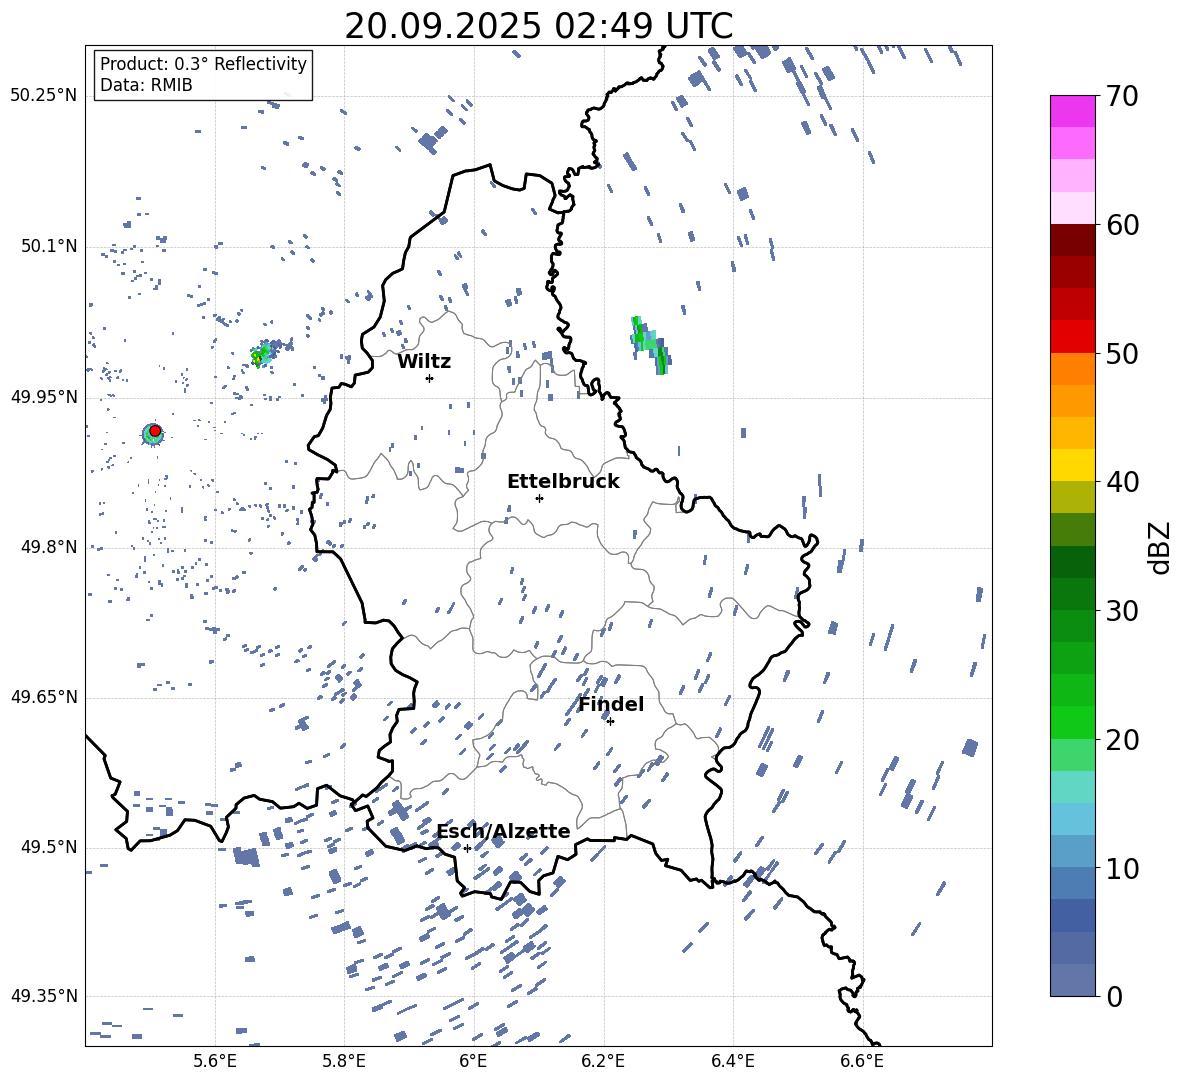Click the title "20.09.2025 02:49 UTC"
Viewport: 1184px width, 1081px height.
[x=538, y=26]
